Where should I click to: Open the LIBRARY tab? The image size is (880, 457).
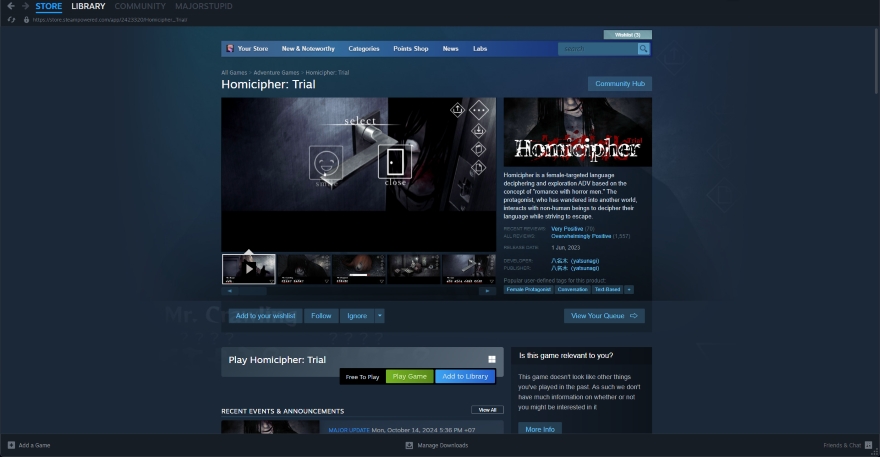click(88, 6)
